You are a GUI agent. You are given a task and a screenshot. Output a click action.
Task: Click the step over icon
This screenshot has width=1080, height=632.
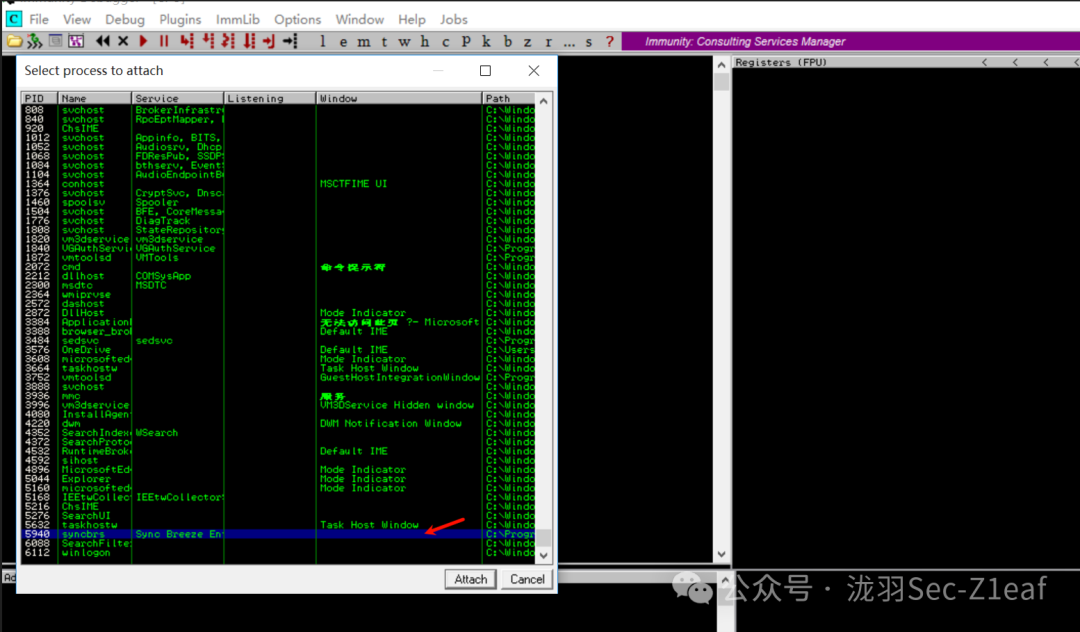pyautogui.click(x=207, y=41)
